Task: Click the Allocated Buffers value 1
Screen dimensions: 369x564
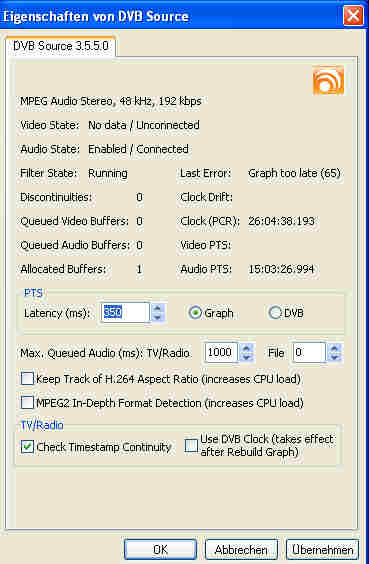Action: [139, 269]
